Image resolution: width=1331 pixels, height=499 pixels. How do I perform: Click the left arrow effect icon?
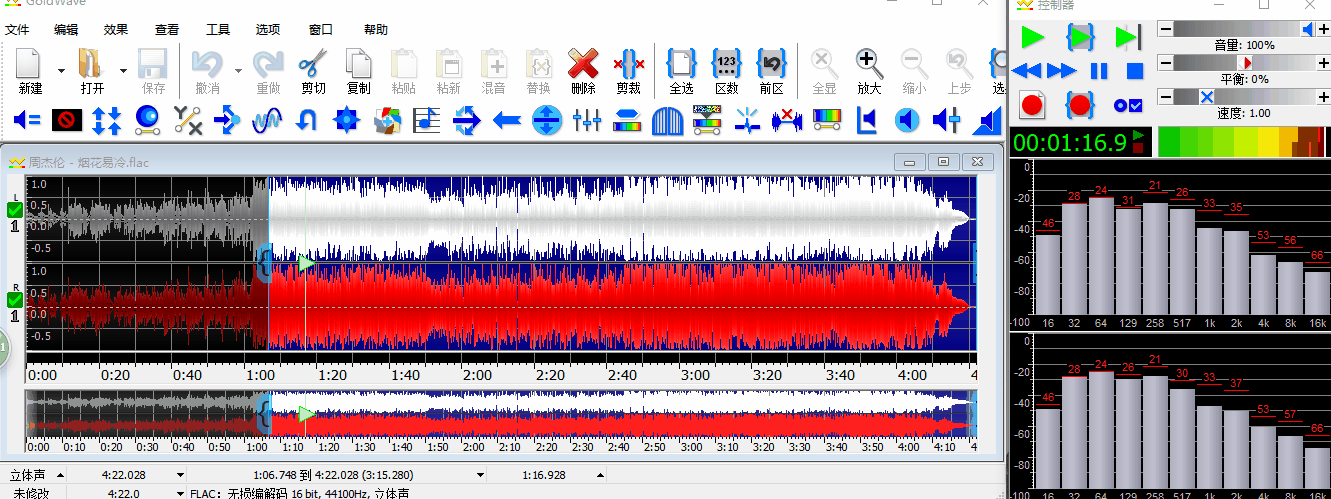pyautogui.click(x=507, y=121)
